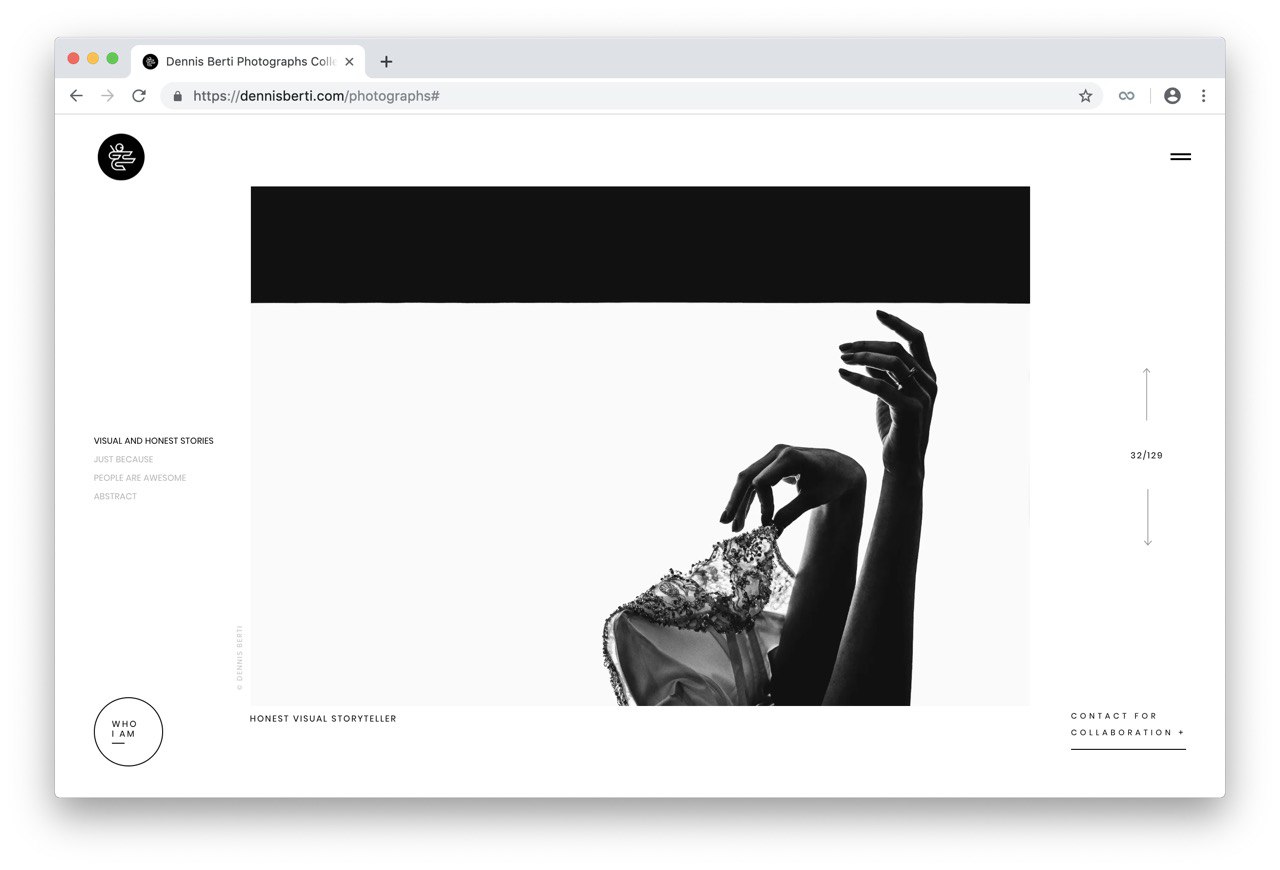Image resolution: width=1280 pixels, height=870 pixels.
Task: Select Visual and Honest Stories category
Action: point(154,441)
